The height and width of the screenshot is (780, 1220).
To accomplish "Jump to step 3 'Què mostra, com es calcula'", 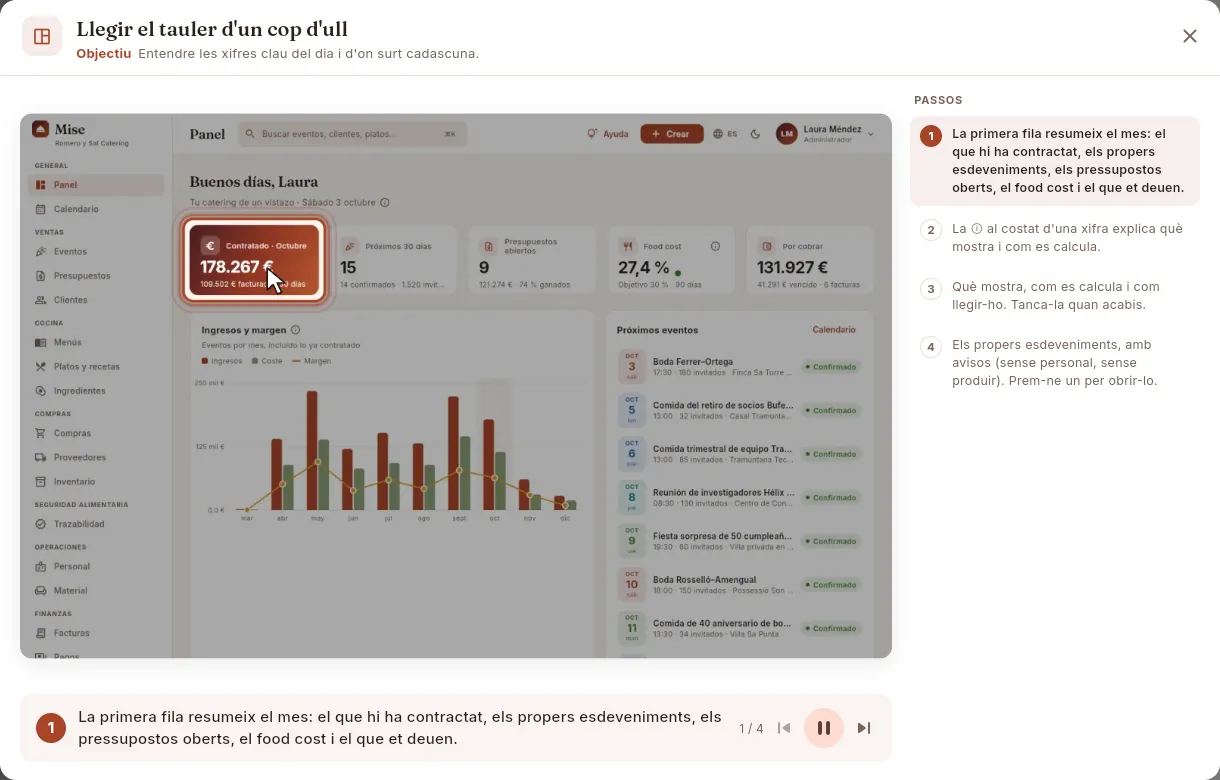I will coord(1055,296).
